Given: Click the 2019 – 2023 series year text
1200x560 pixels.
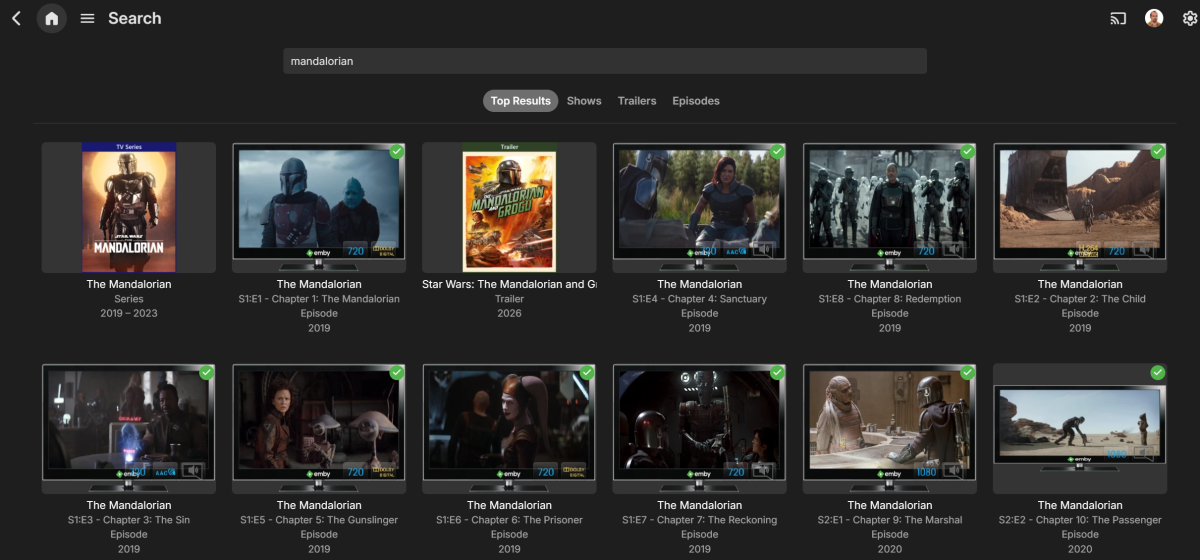Looking at the screenshot, I should [129, 313].
